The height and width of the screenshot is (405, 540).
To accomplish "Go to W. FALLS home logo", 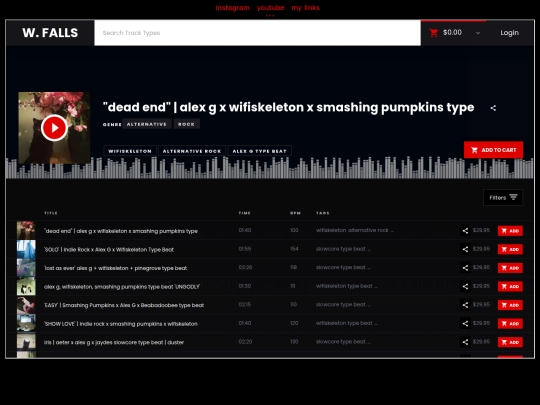I will pos(50,33).
